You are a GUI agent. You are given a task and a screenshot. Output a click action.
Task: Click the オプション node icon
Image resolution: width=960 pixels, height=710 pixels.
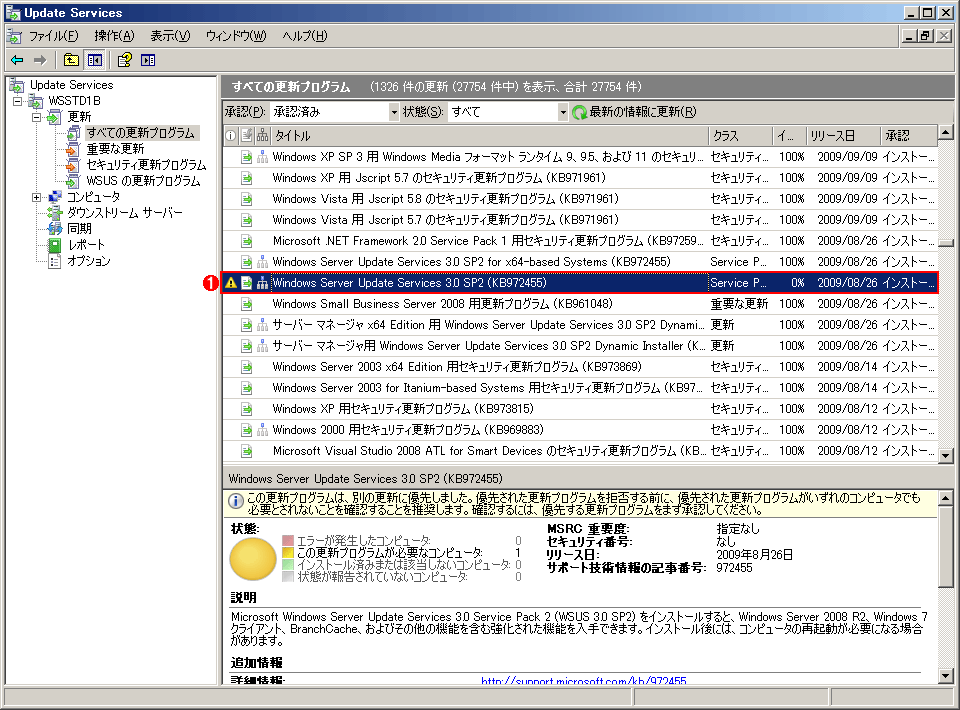pyautogui.click(x=54, y=261)
